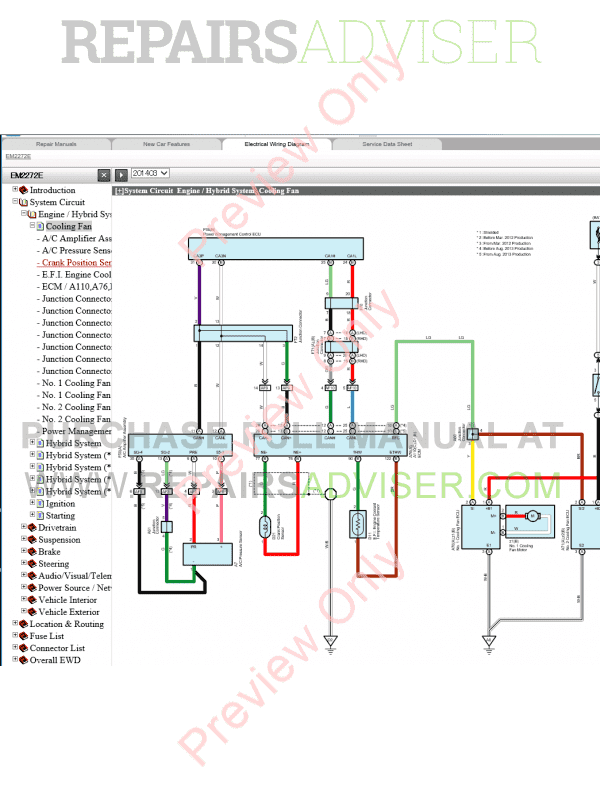The width and height of the screenshot is (600, 800).
Task: Click the open-book icon beside Engine / Hybrid Sys
Action: tap(32, 214)
